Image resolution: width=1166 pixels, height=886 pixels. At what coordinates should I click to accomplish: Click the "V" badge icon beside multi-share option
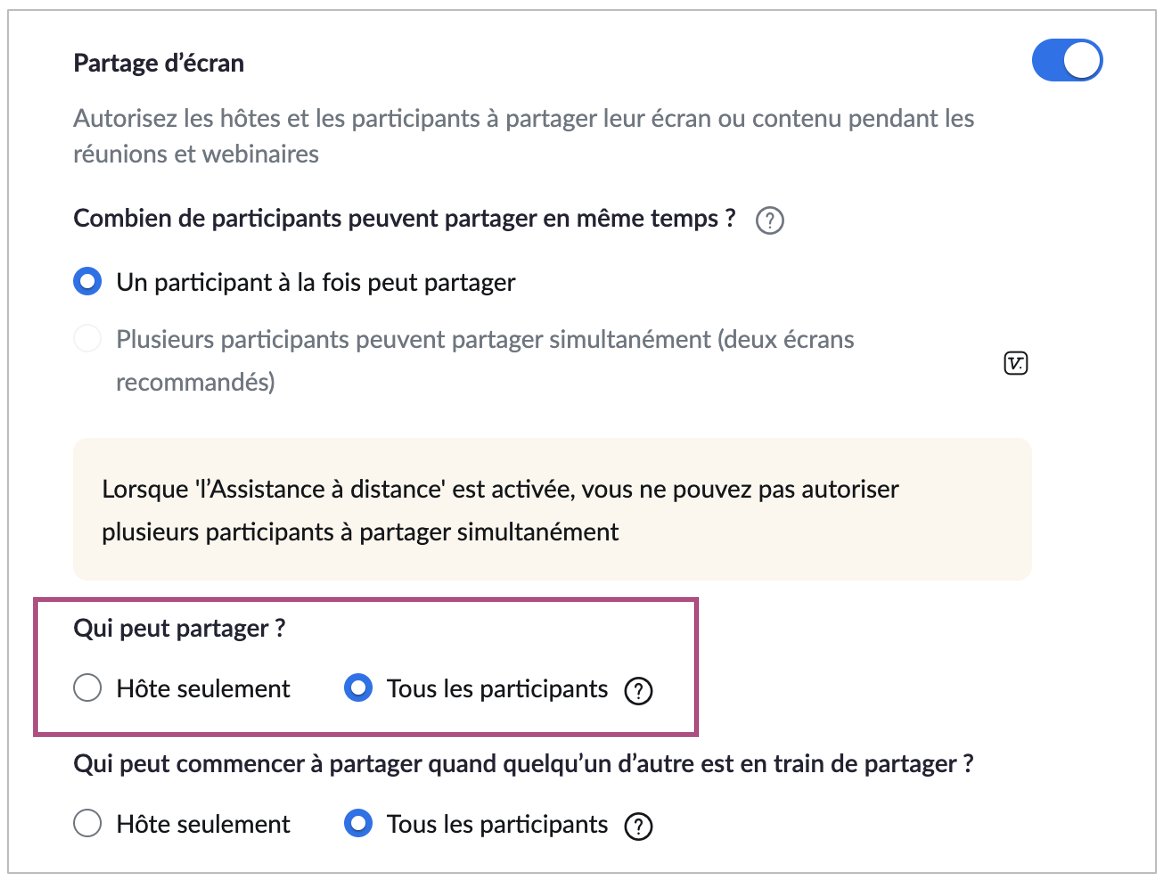coord(1015,364)
